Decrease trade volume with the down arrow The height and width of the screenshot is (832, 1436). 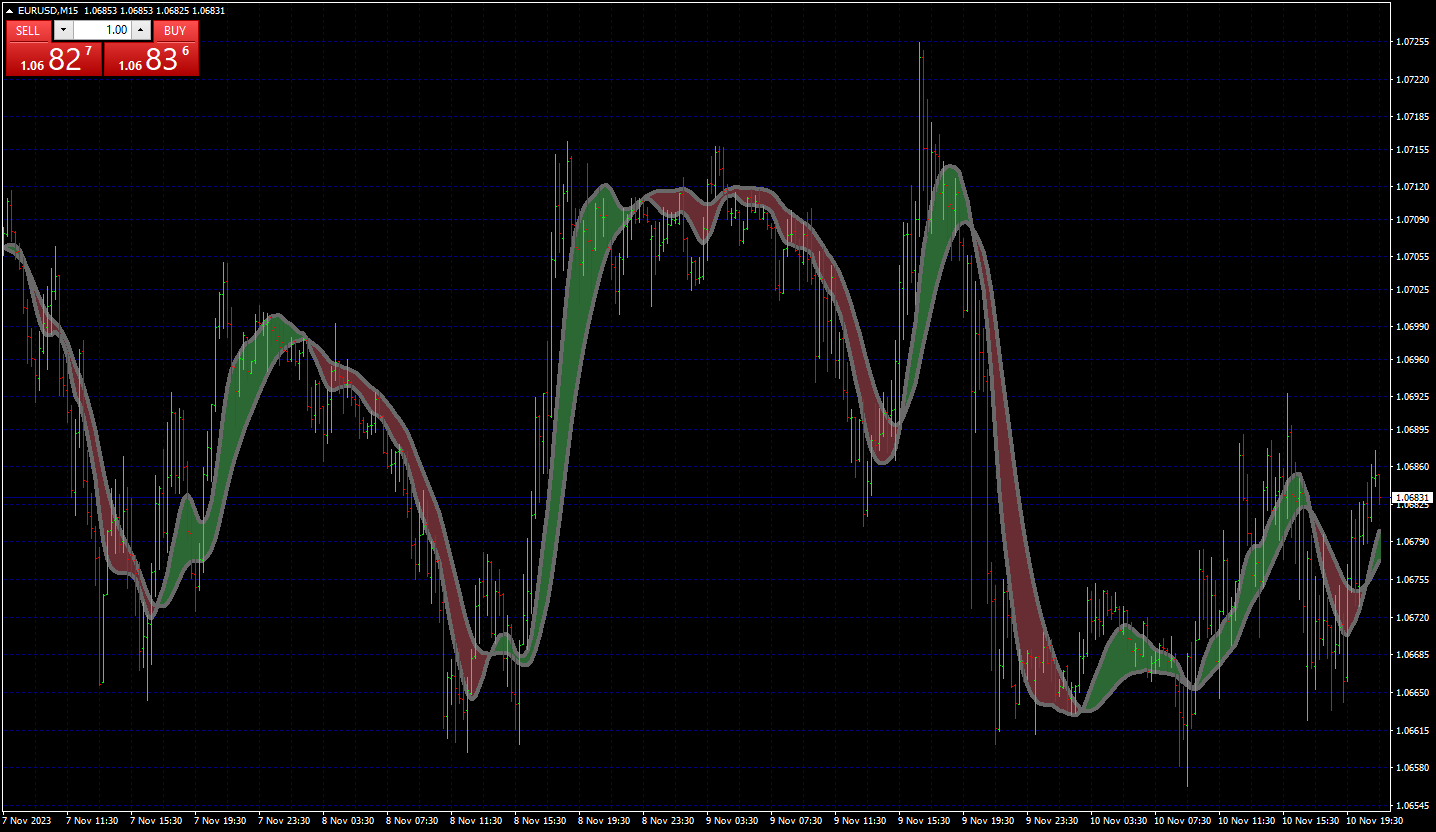(63, 30)
